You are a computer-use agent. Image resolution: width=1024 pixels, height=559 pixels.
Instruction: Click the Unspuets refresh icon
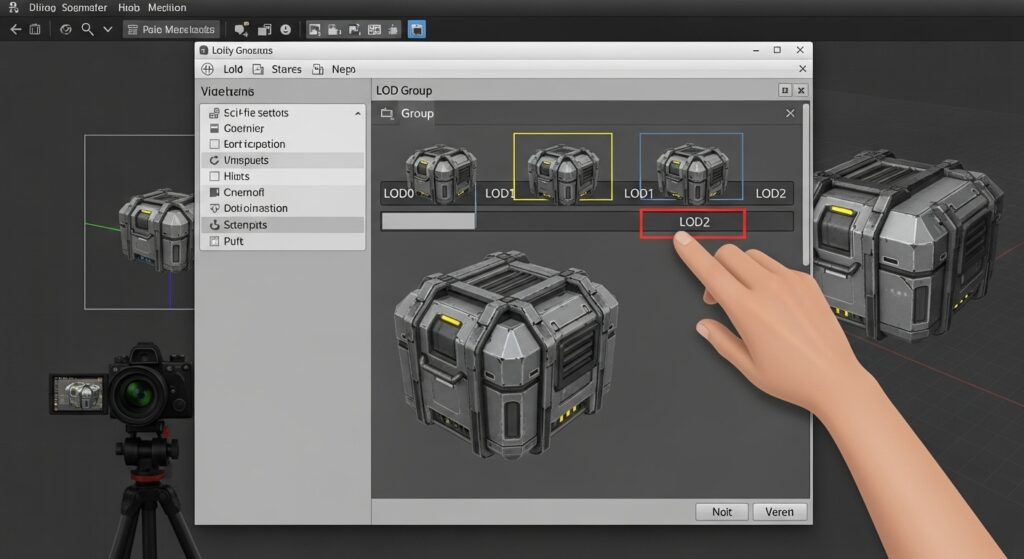(214, 161)
